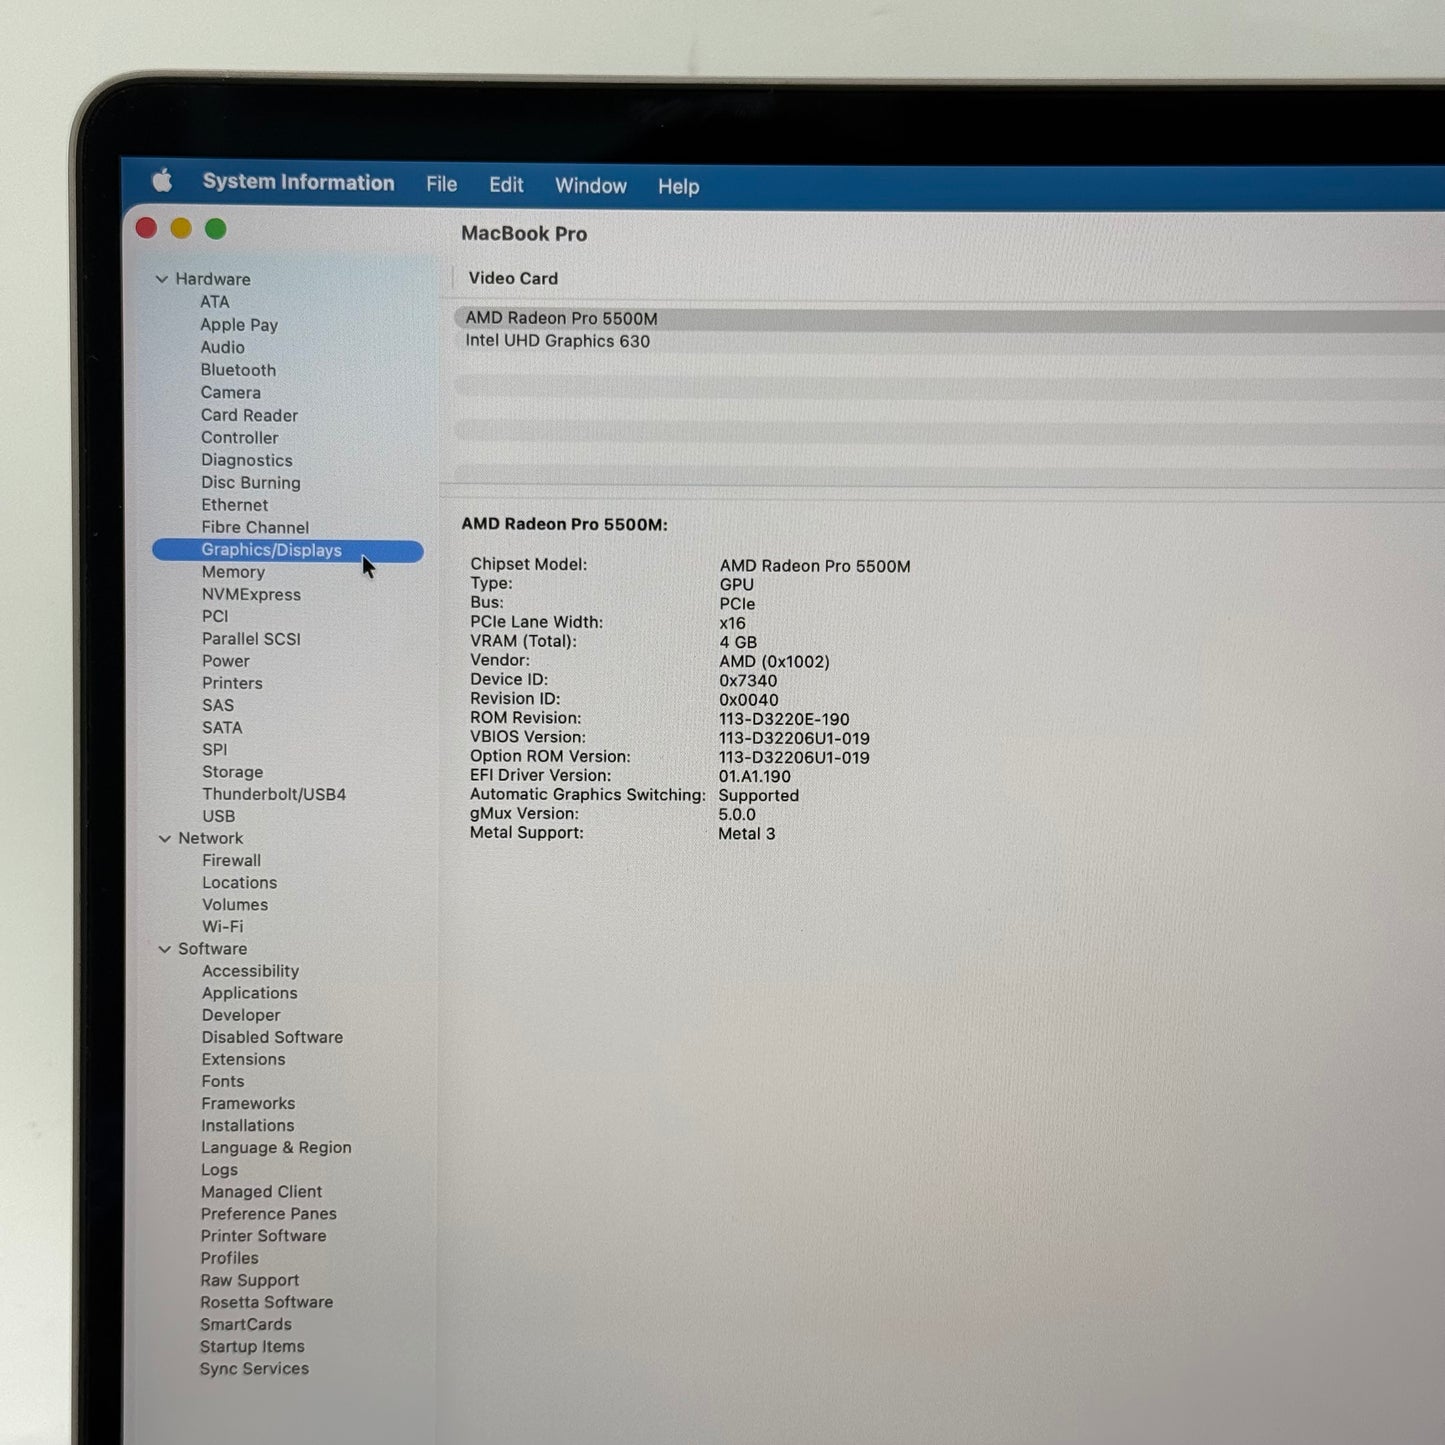This screenshot has height=1445, width=1445.
Task: Open the Edit menu
Action: [506, 185]
